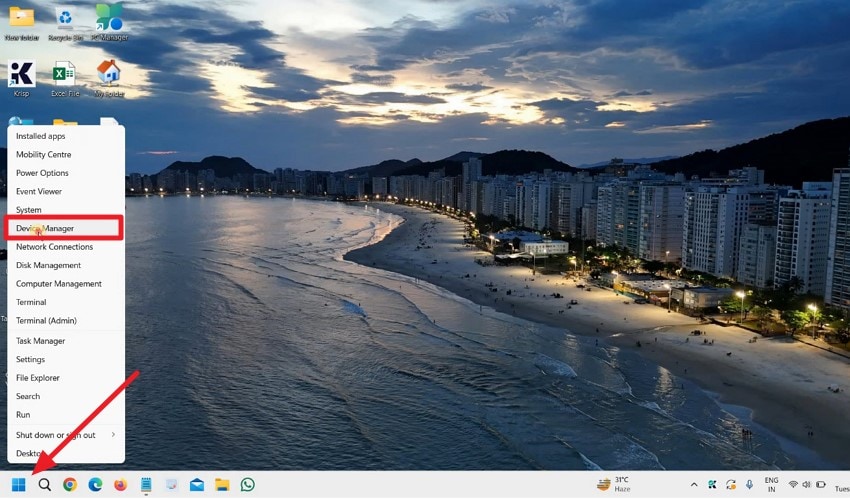This screenshot has width=850, height=499.
Task: Click the Krisp icon in the system tray
Action: tap(712, 484)
